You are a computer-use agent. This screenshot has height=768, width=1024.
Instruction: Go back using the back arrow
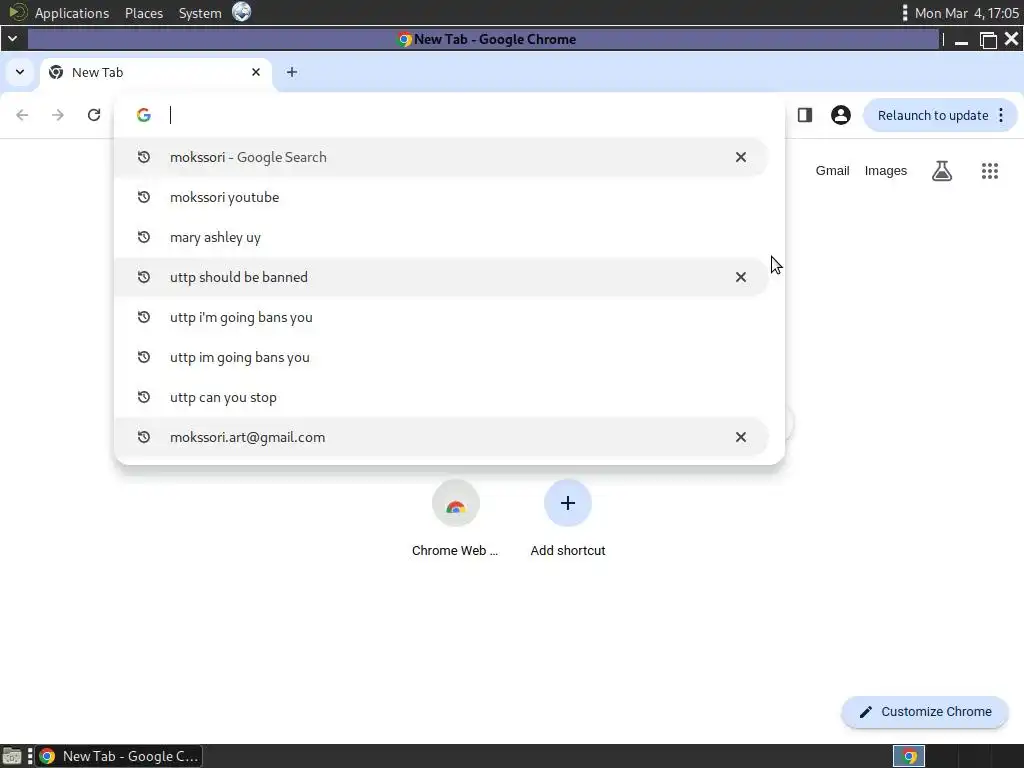click(22, 115)
